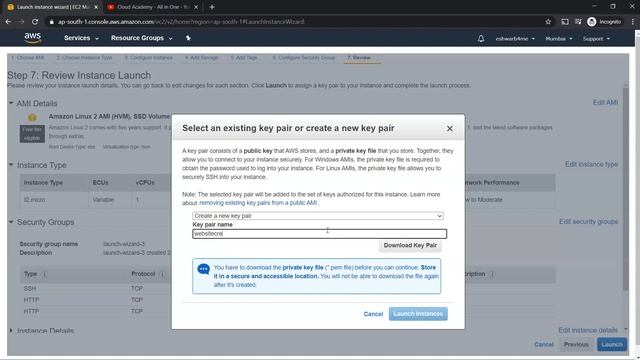Open browser three-dot menu
The image size is (640, 360).
pos(633,22)
